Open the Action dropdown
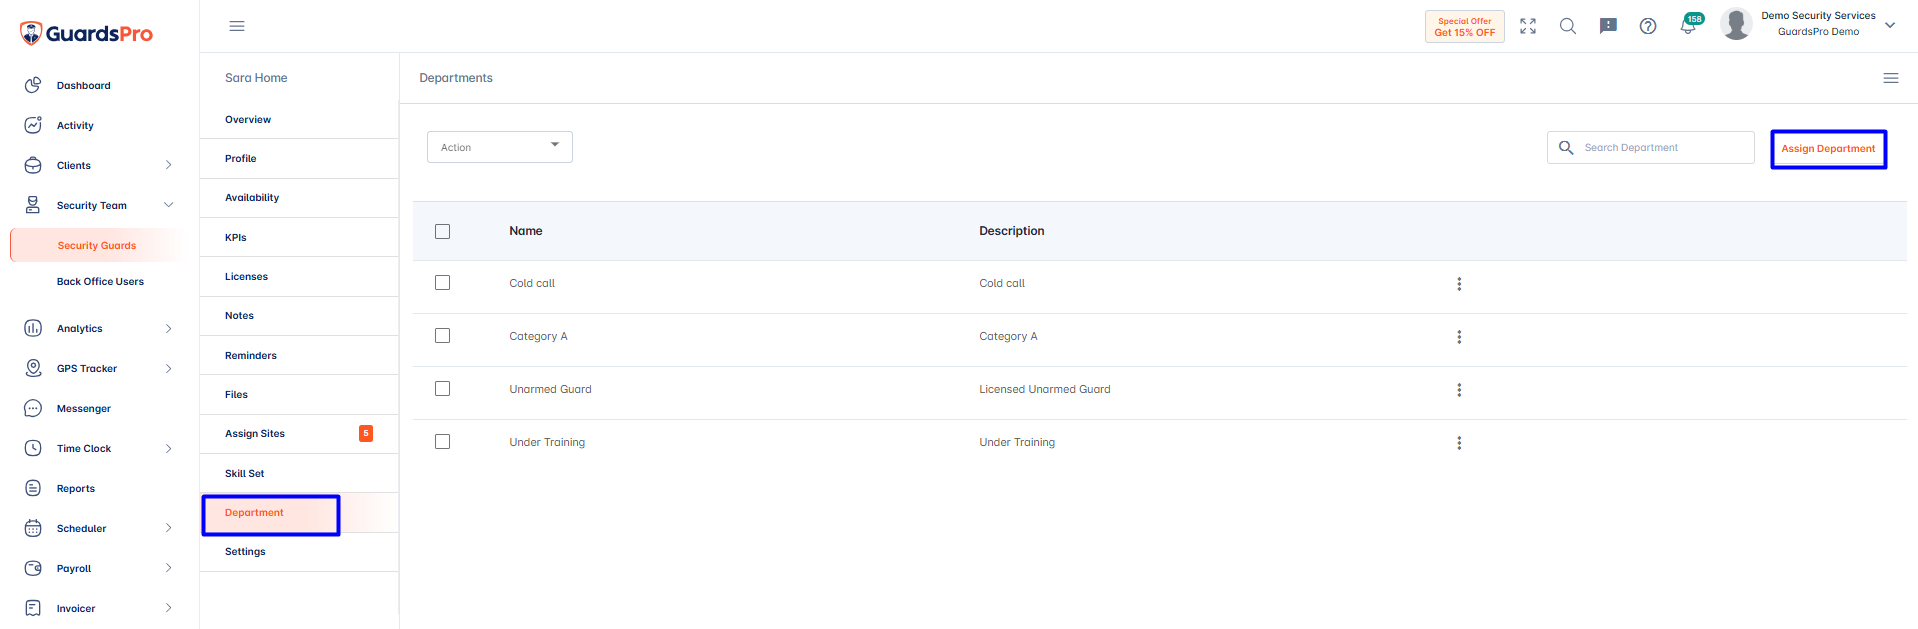Screen dimensions: 1918x629 pos(500,147)
